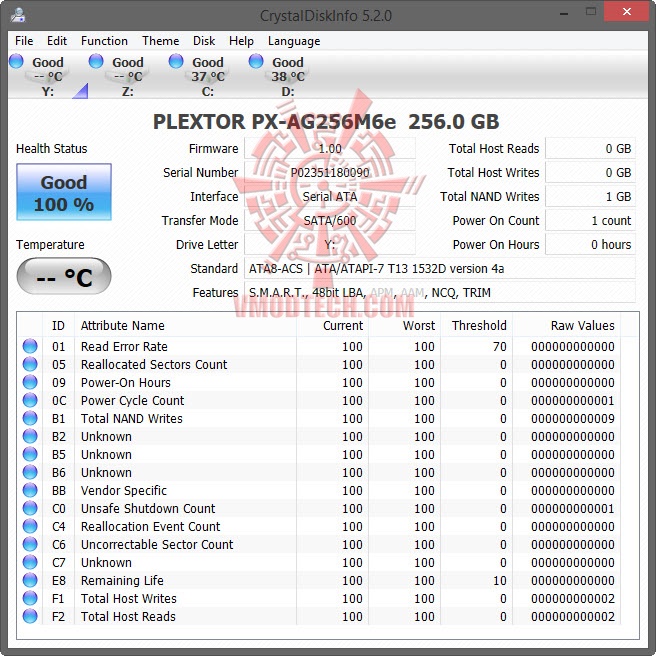Screen dimensions: 656x656
Task: Click status orb for B5 Unknown row
Action: [30, 454]
